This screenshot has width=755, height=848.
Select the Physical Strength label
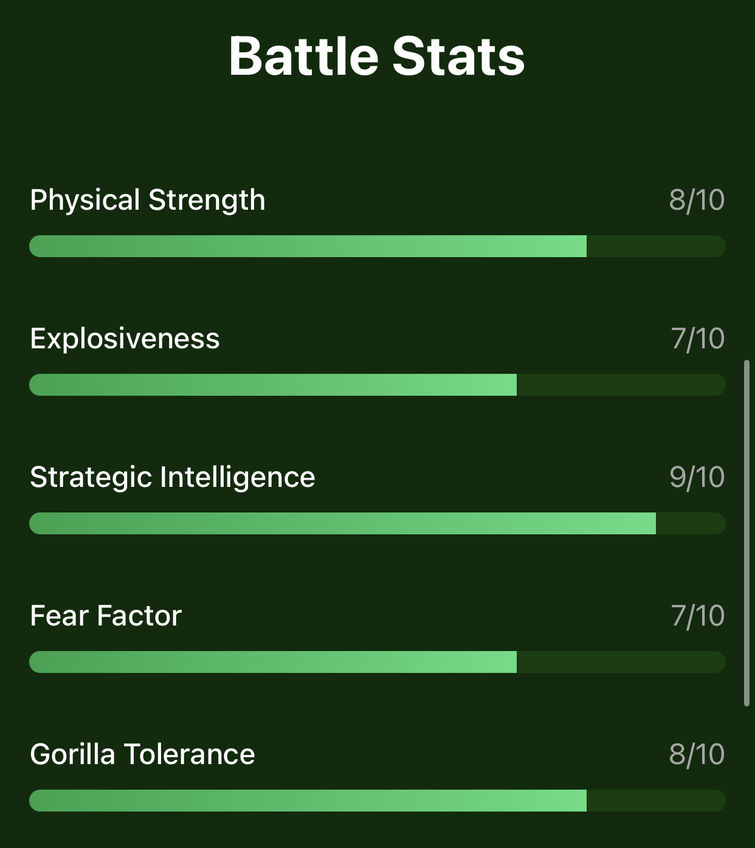click(148, 201)
